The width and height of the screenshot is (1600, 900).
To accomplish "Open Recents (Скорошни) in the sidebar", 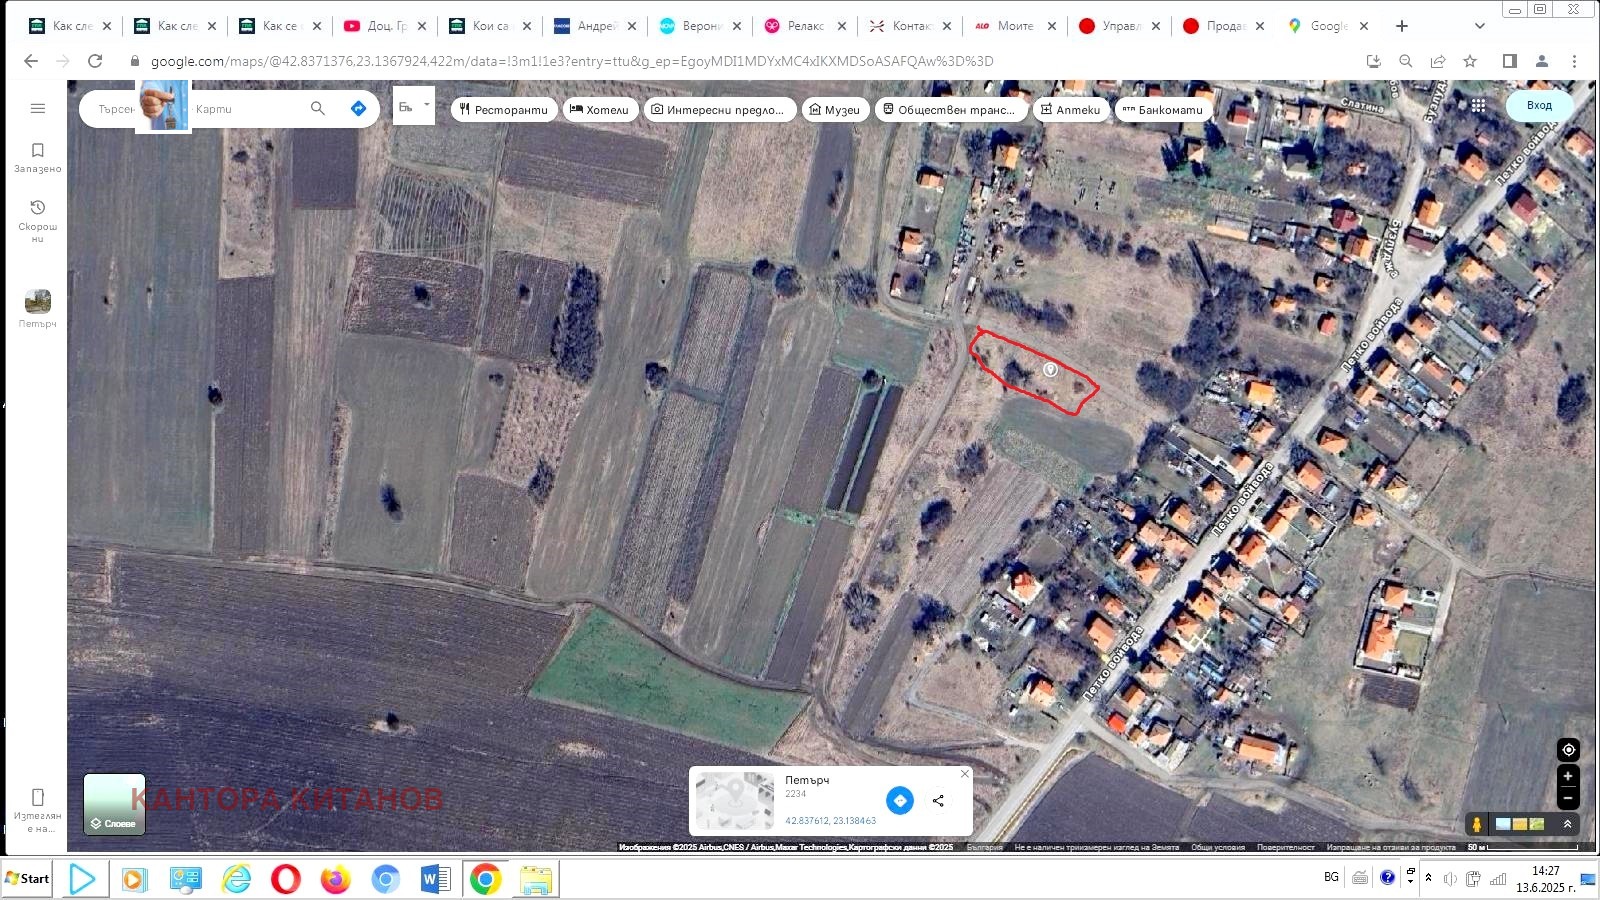I will pos(38,219).
